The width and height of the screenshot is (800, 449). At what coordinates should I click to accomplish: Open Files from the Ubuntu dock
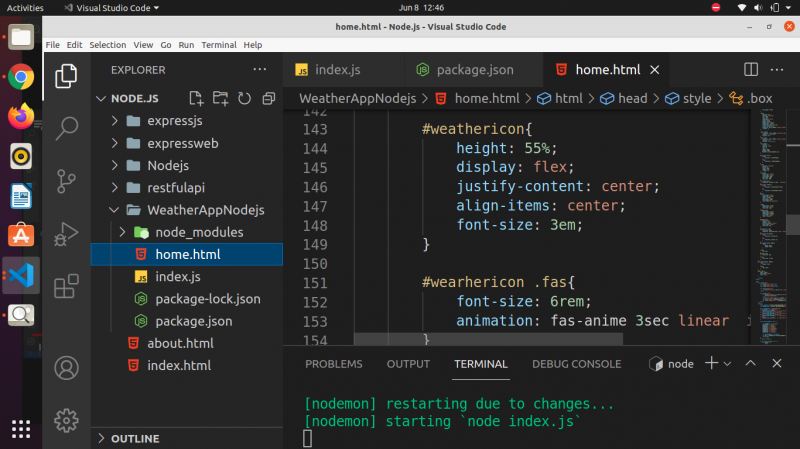point(21,37)
